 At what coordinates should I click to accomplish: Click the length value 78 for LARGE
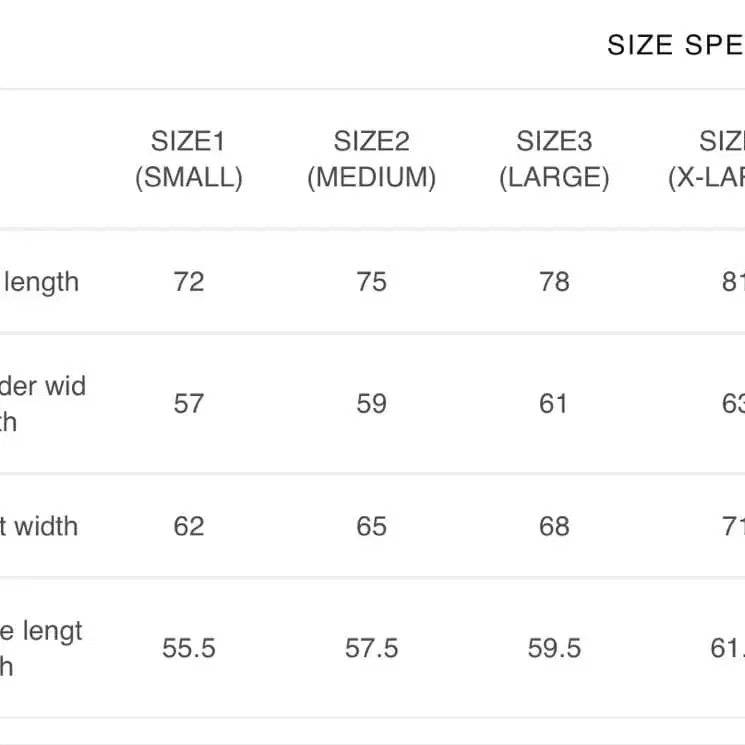(554, 282)
